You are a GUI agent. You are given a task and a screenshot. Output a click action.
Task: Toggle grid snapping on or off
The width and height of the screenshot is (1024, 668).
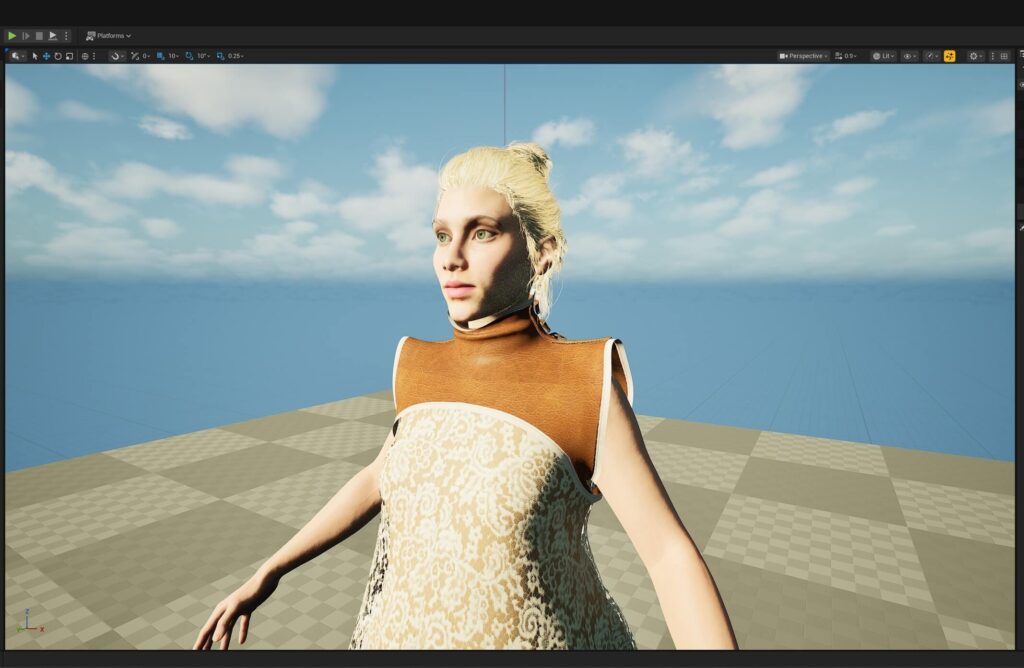tap(160, 56)
